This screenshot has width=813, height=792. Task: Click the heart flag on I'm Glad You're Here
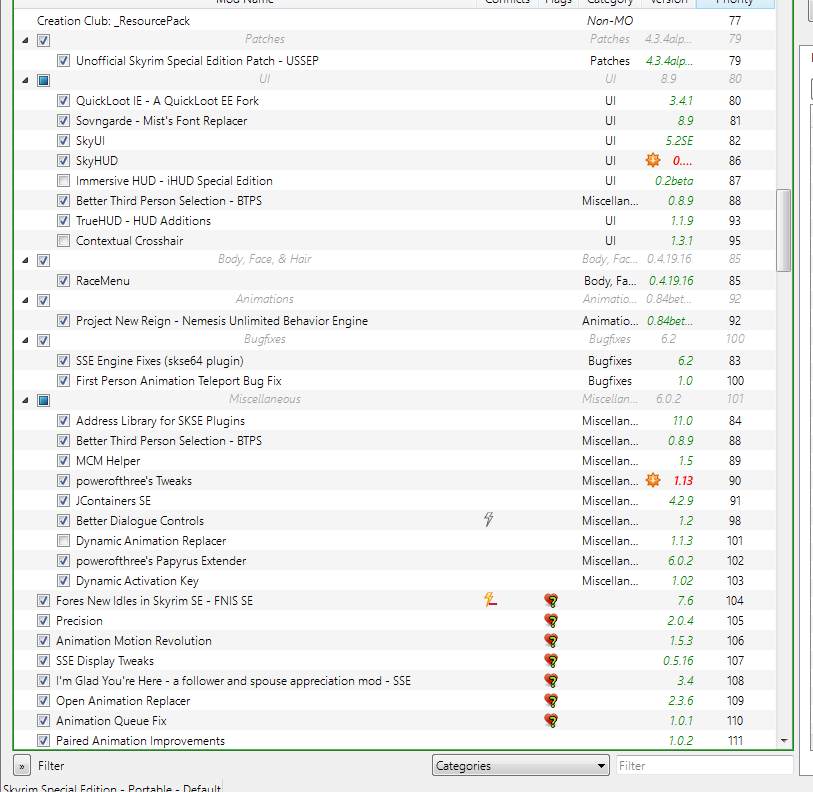(551, 680)
